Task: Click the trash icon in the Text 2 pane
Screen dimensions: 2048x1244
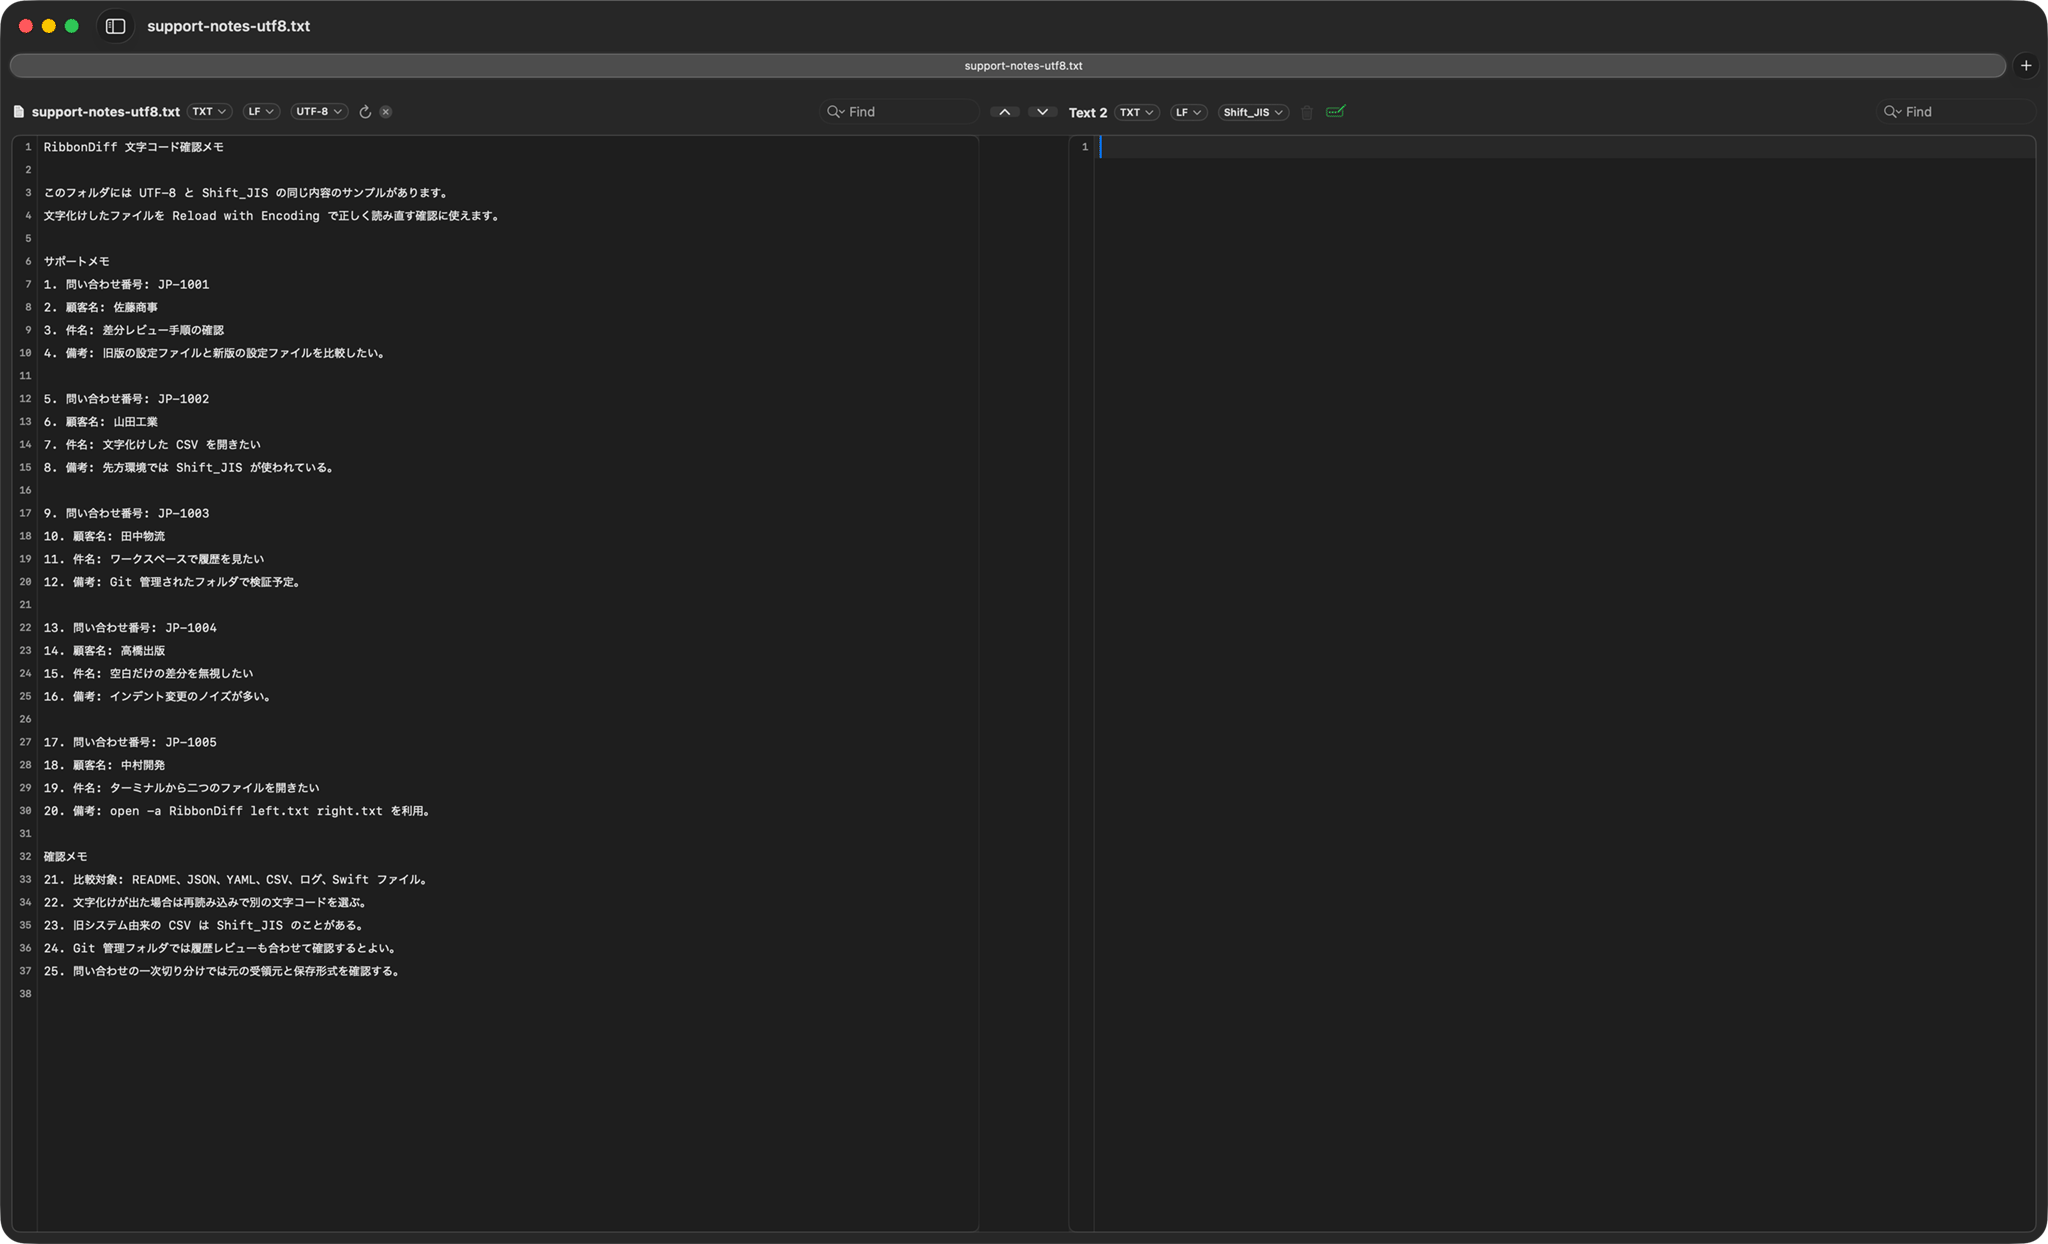Action: click(x=1307, y=112)
